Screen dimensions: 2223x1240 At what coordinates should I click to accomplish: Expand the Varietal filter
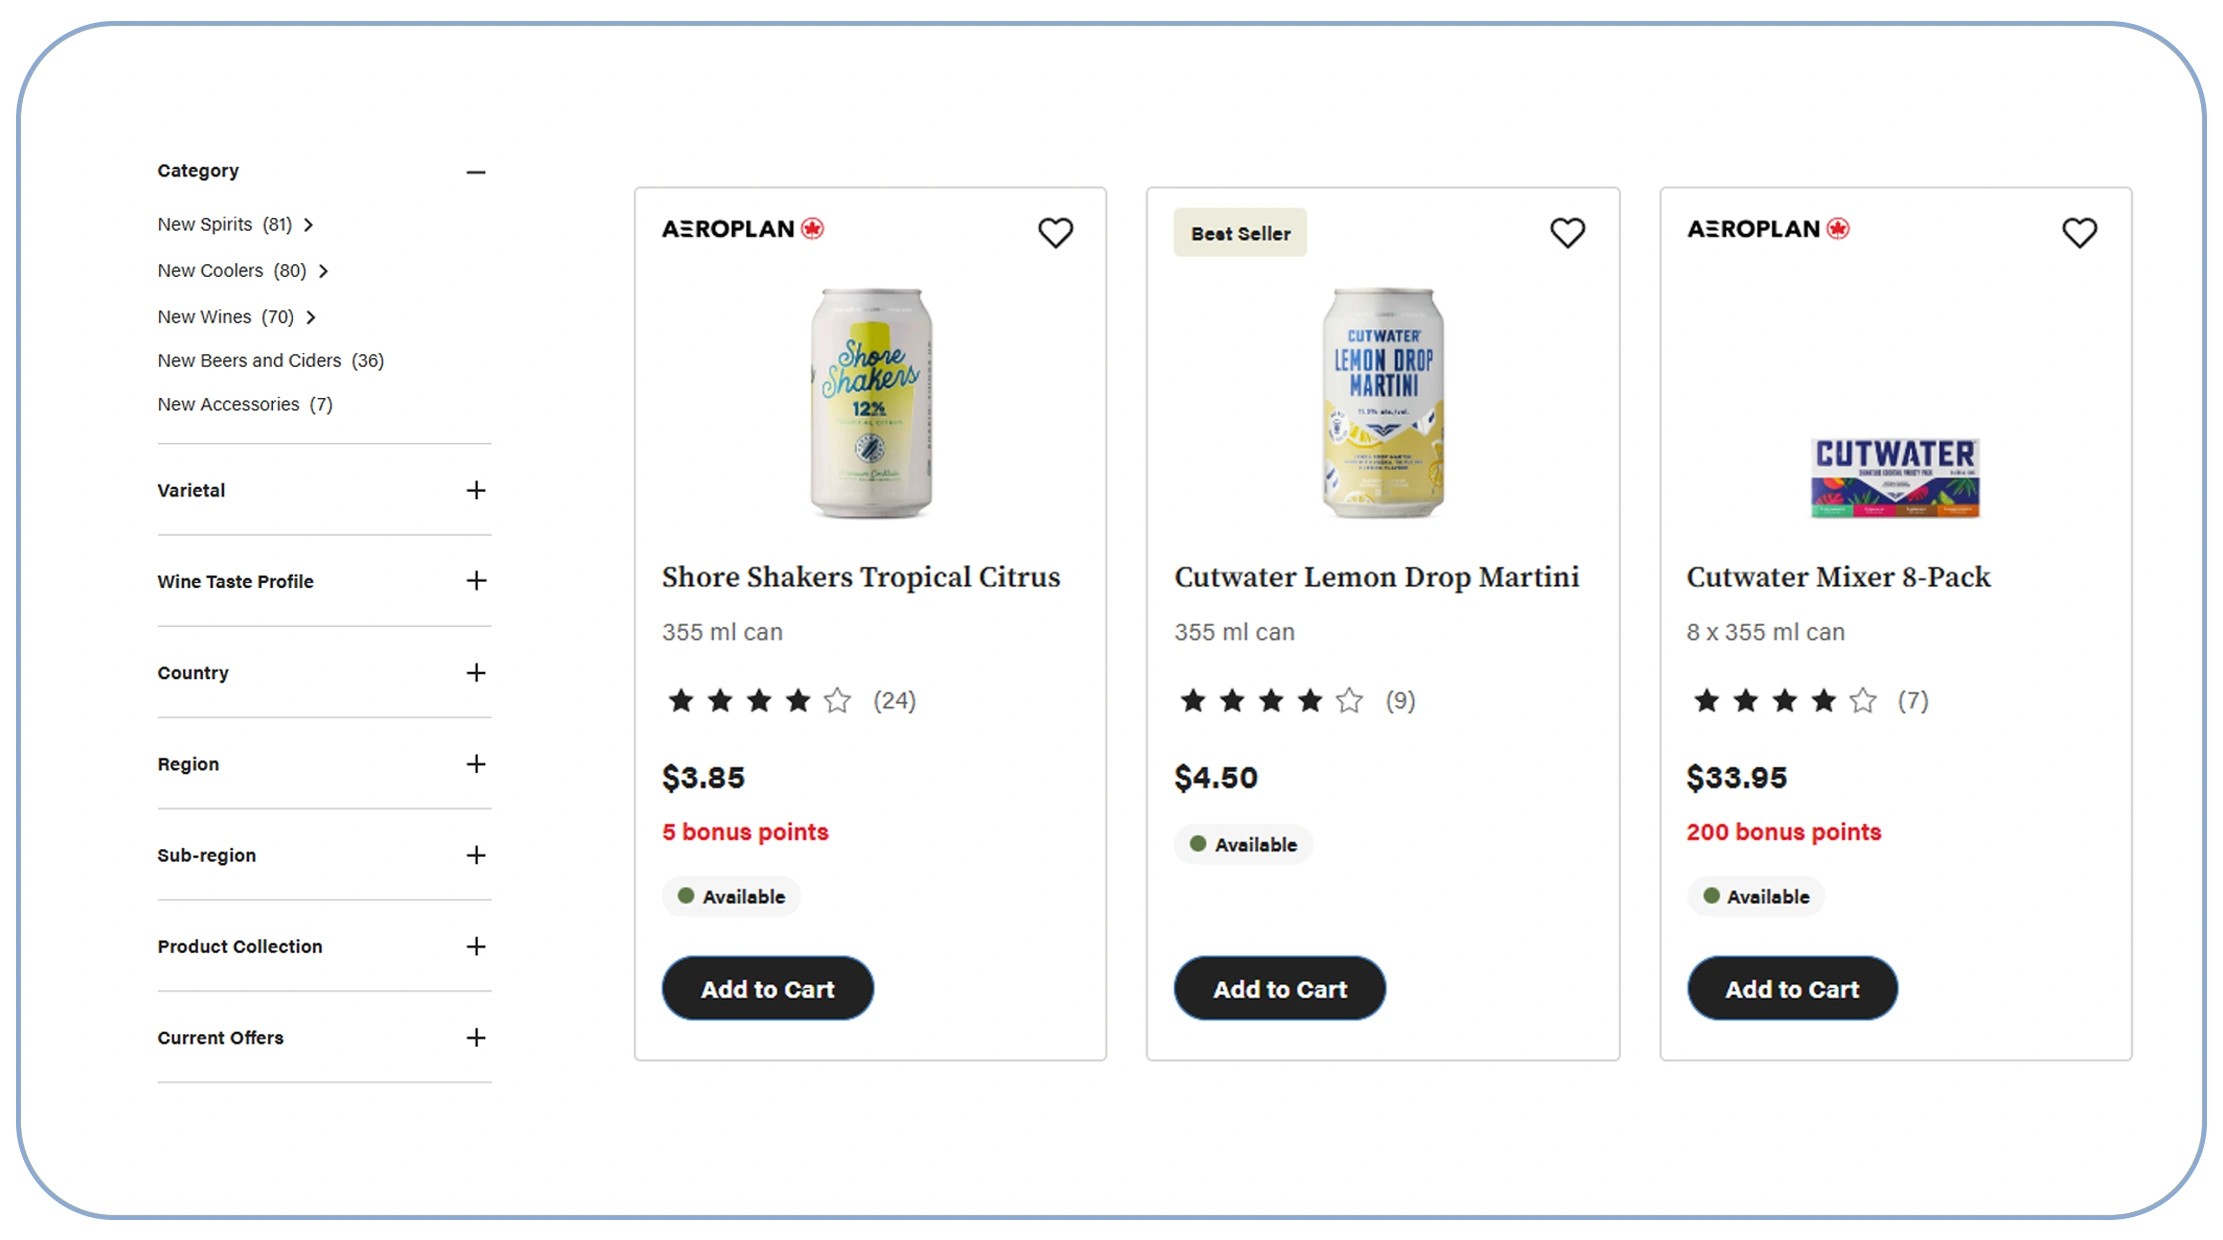[x=476, y=490]
